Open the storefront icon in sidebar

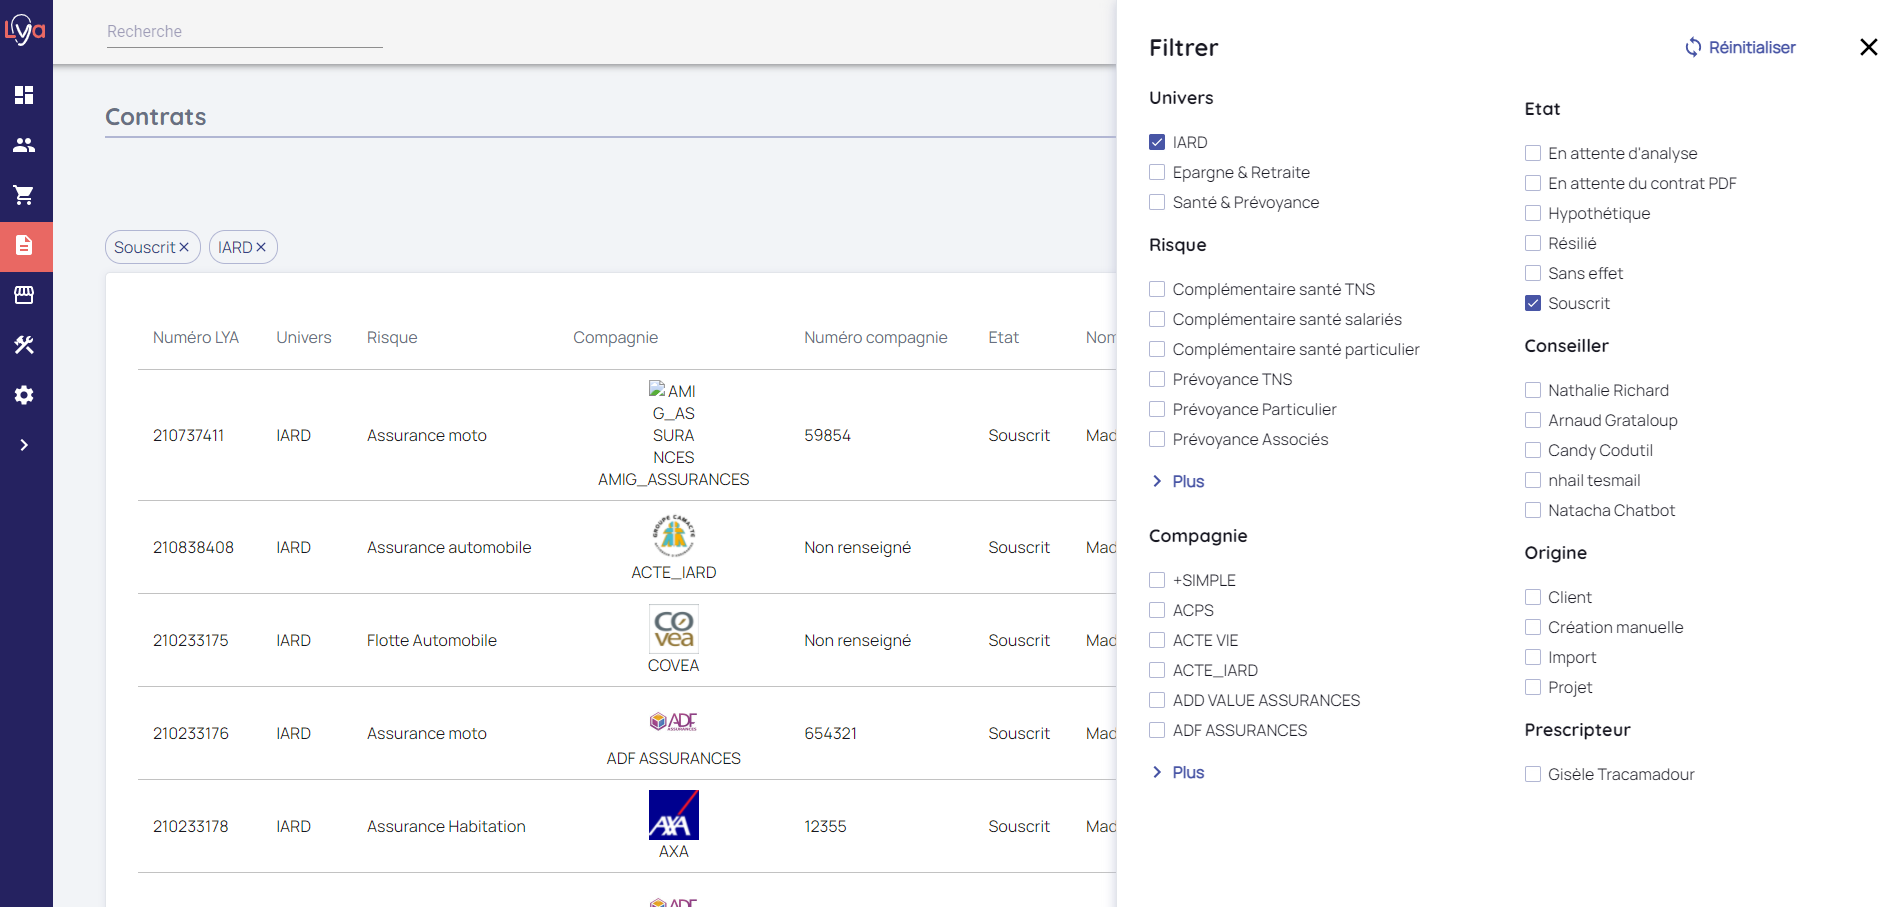(x=24, y=295)
